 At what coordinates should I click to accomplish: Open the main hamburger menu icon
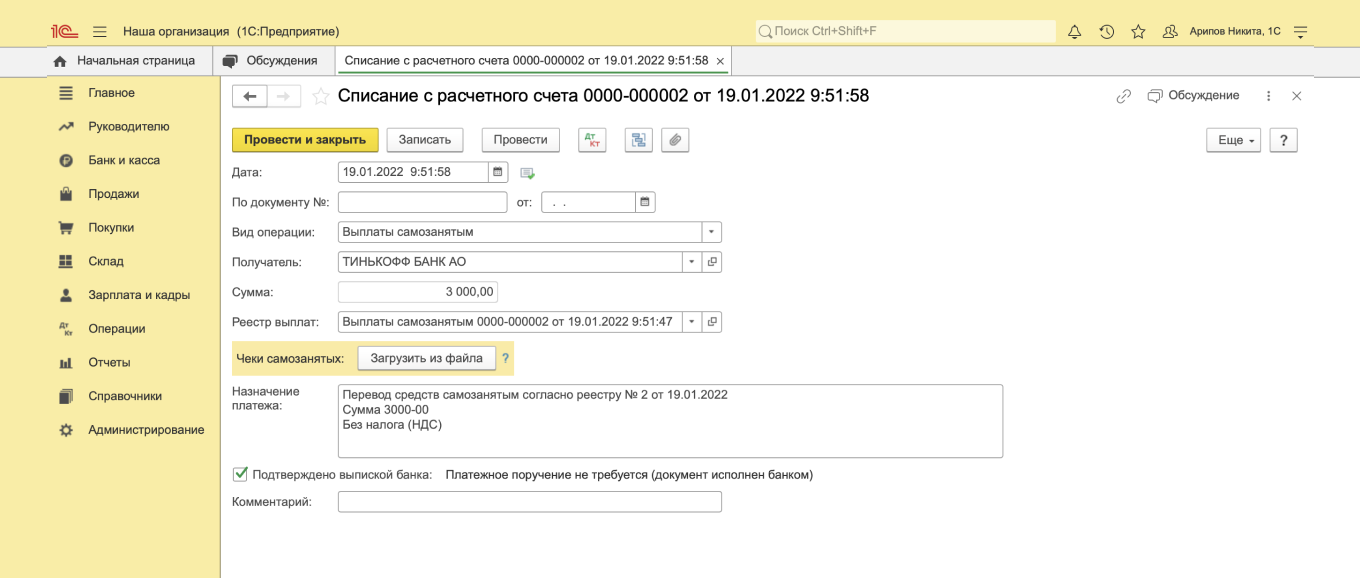tap(100, 32)
